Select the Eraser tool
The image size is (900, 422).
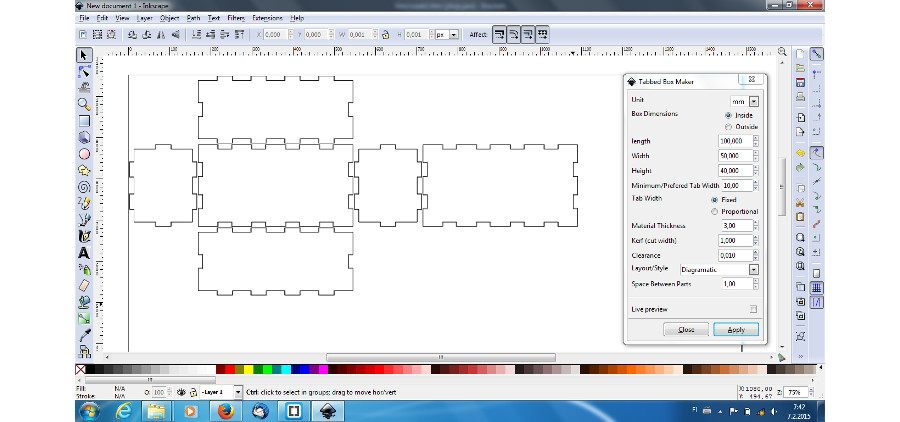(x=84, y=285)
